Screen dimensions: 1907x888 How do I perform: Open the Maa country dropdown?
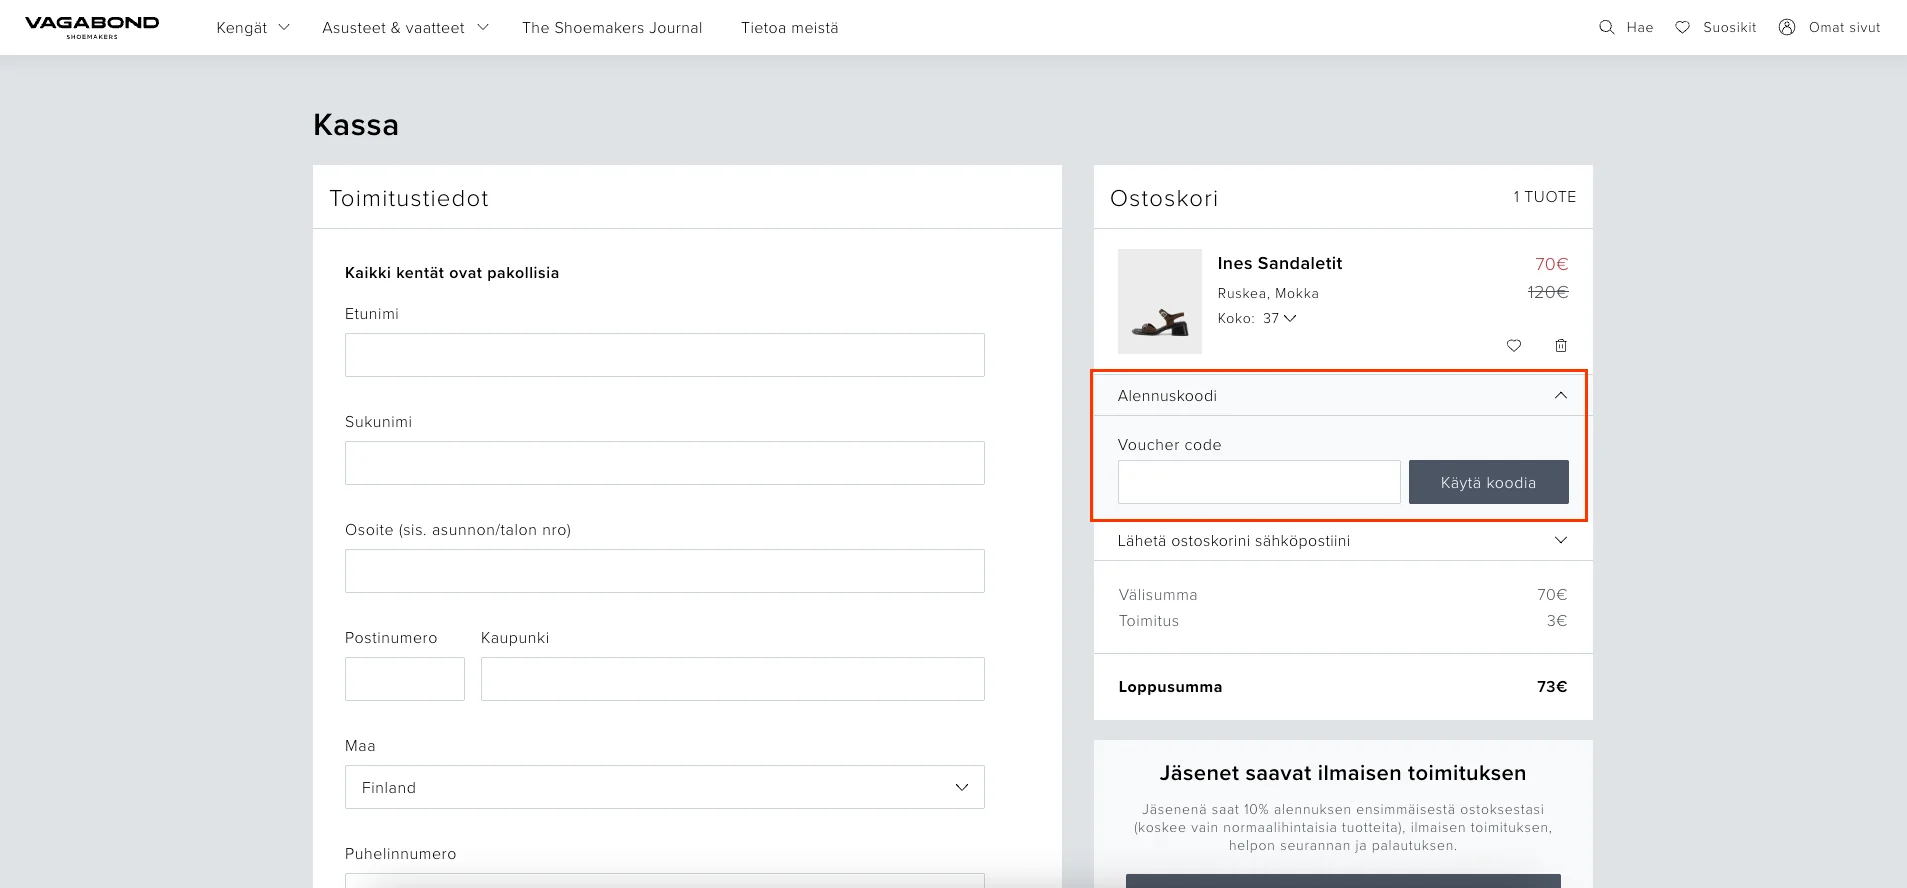[x=665, y=787]
